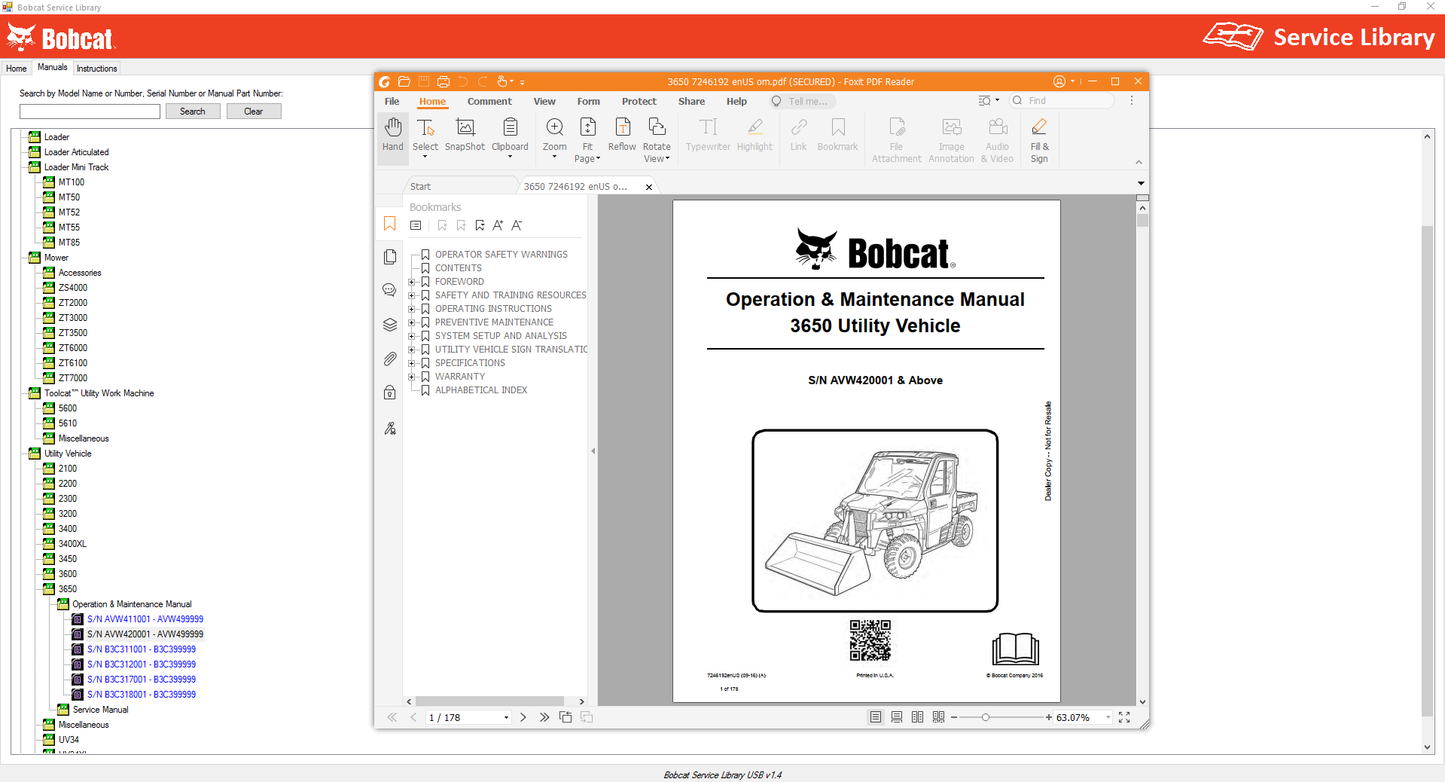Open the Pages thumbnail panel icon

pyautogui.click(x=390, y=257)
